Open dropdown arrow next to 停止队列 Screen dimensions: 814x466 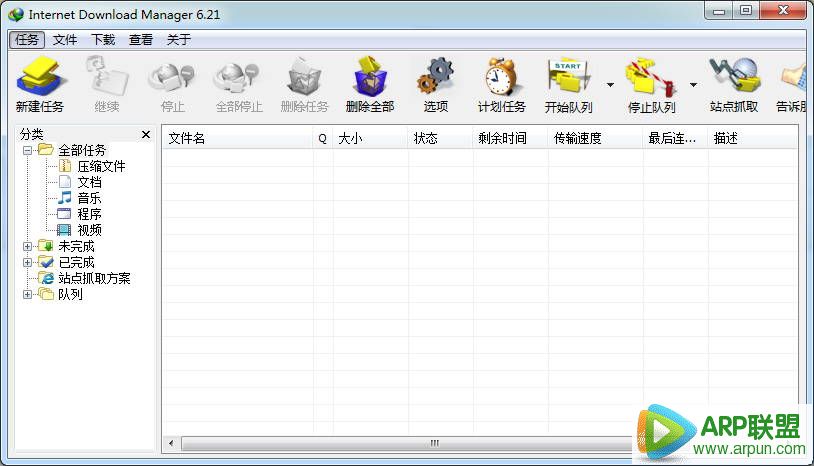pyautogui.click(x=694, y=85)
